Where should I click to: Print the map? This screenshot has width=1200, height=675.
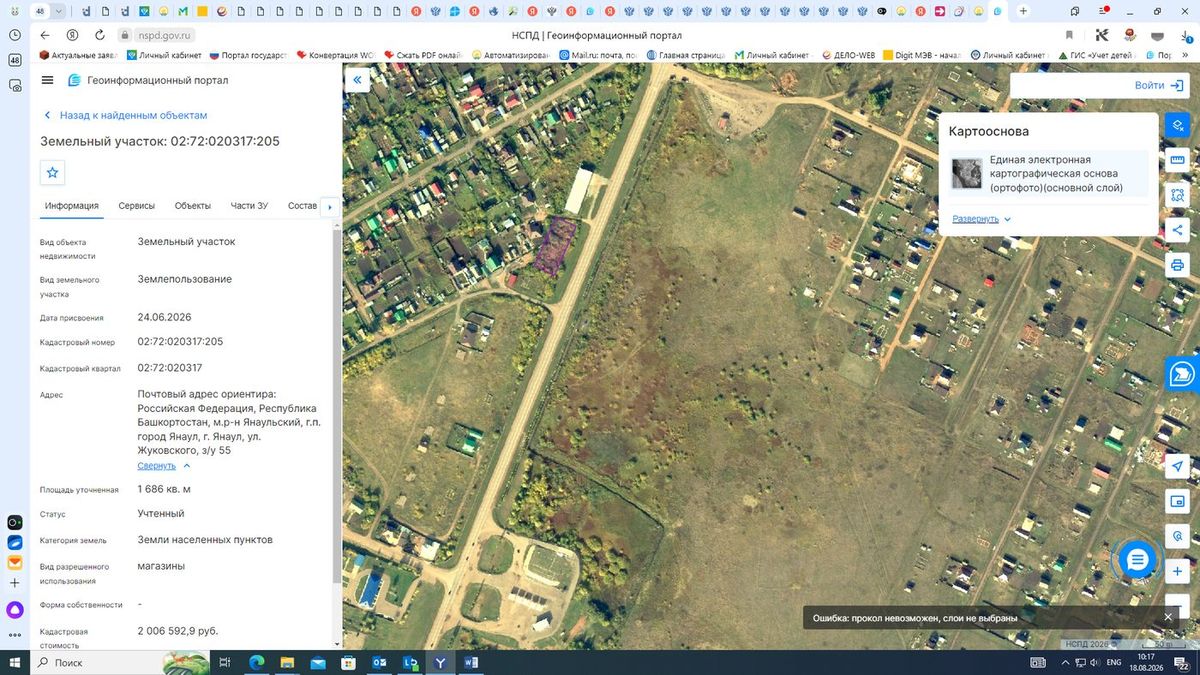click(1177, 265)
